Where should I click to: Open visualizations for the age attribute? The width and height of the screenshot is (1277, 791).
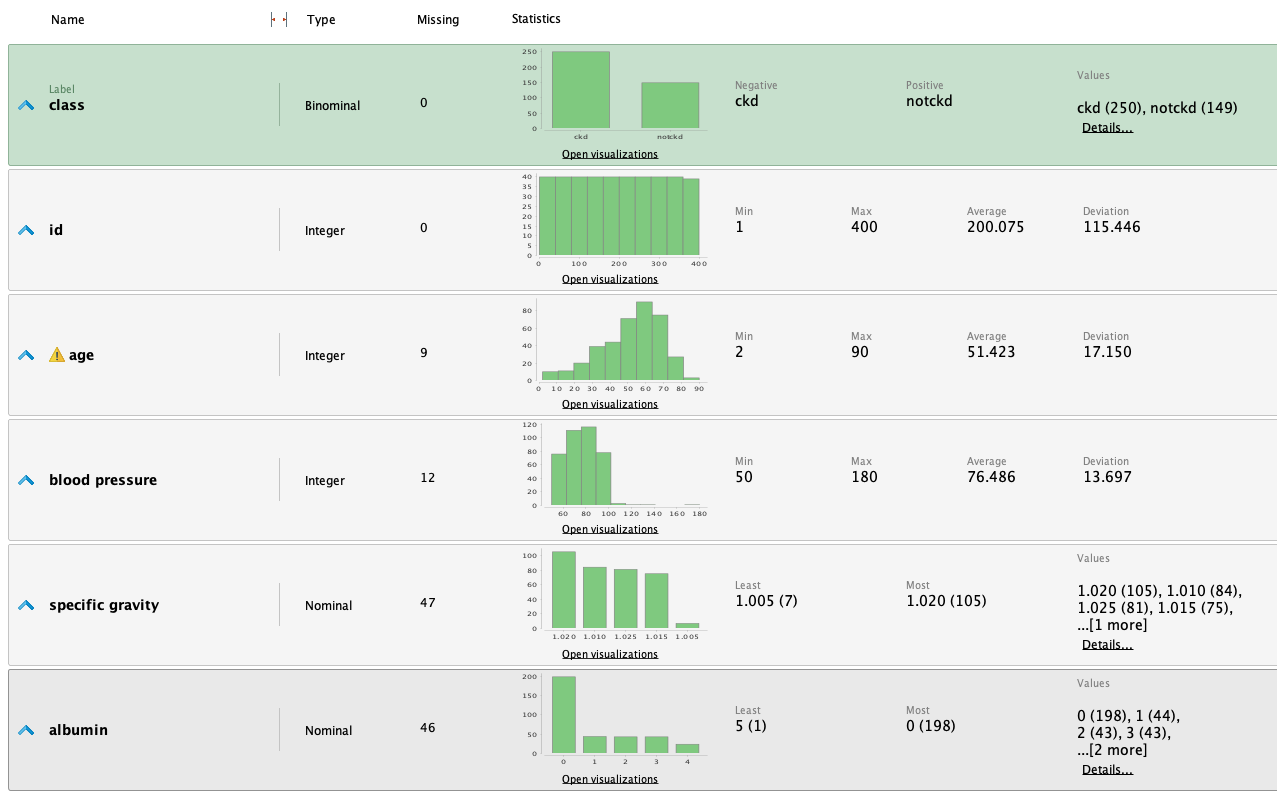coord(609,404)
